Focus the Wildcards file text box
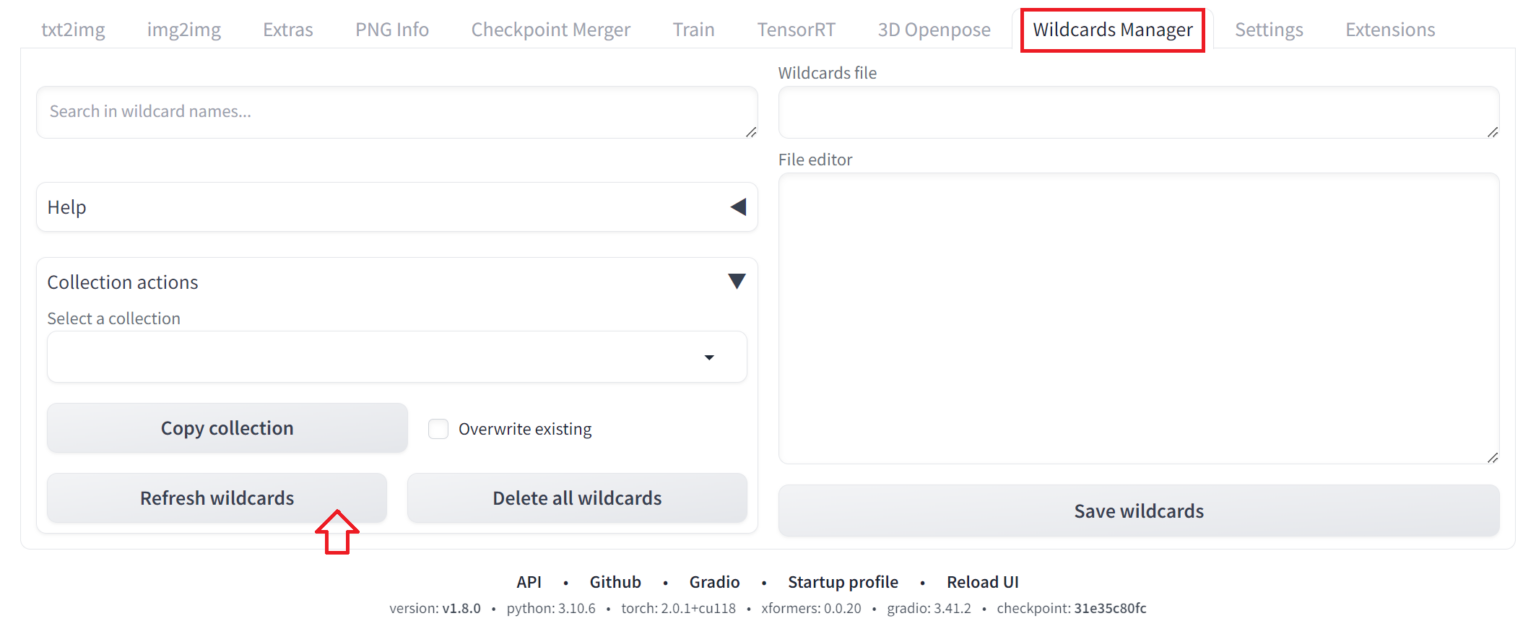Viewport: 1536px width, 634px height. tap(1138, 112)
